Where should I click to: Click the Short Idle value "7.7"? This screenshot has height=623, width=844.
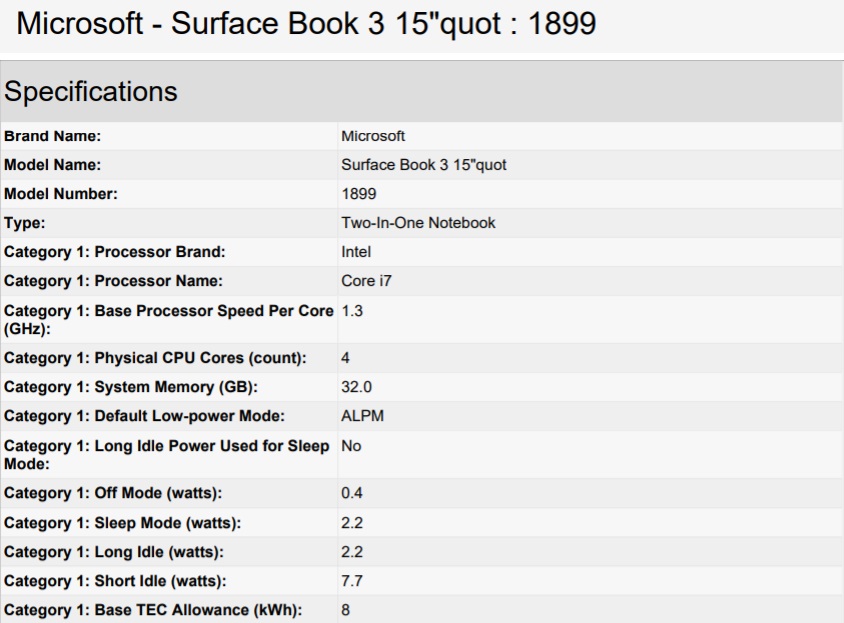pos(352,578)
